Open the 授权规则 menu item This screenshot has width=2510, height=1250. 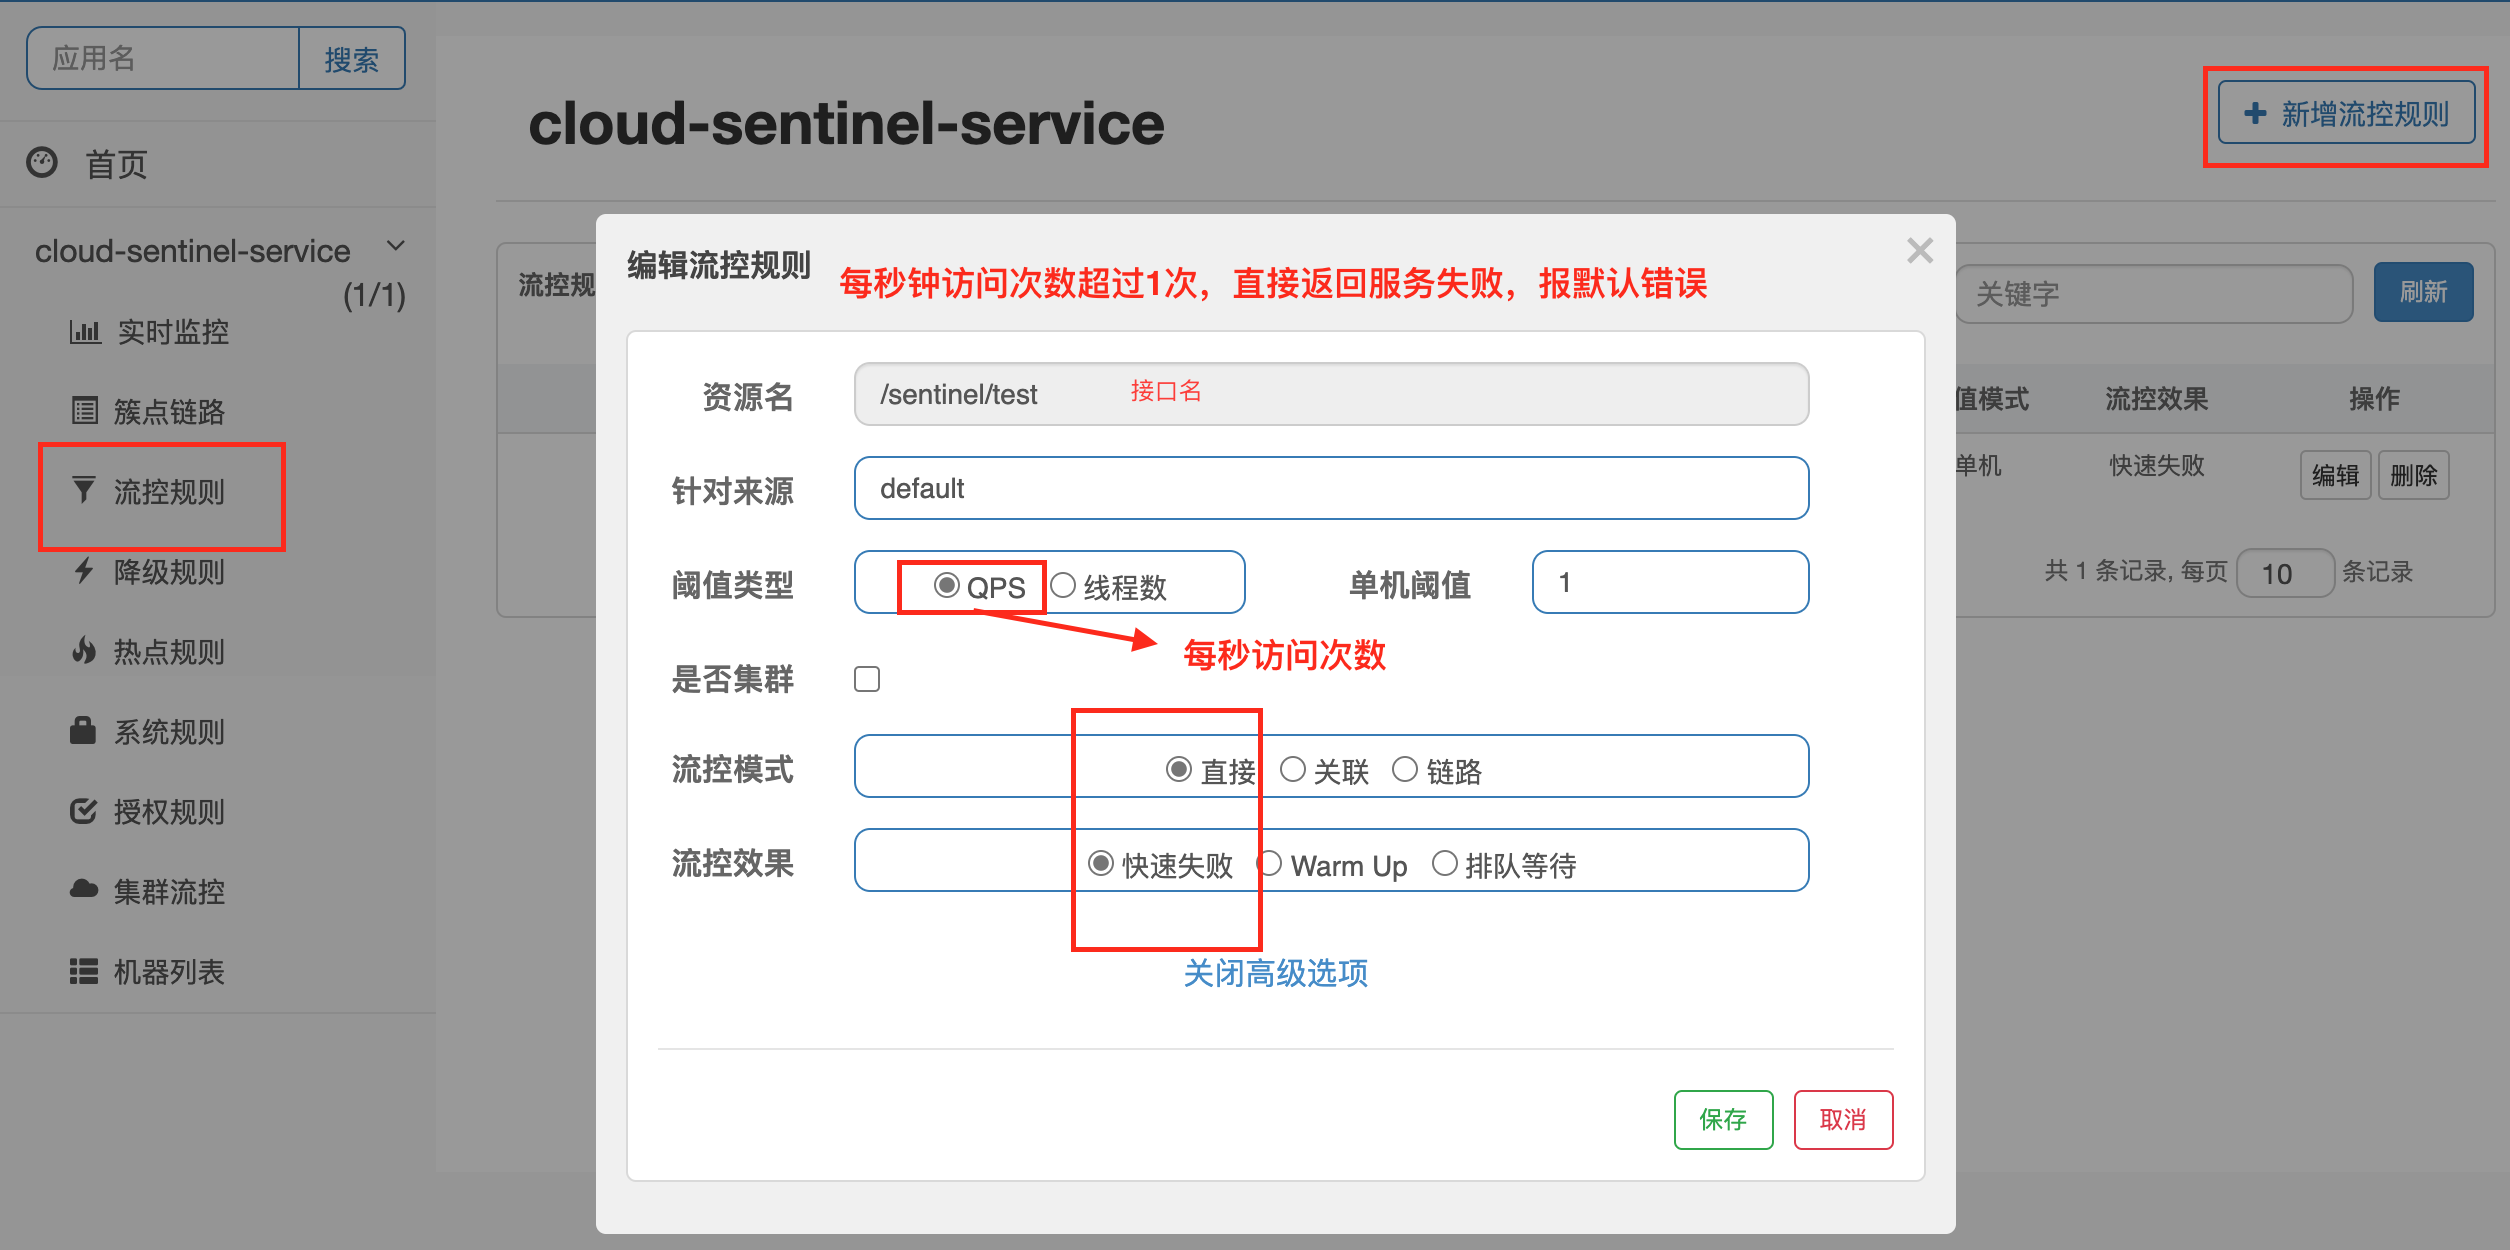click(168, 811)
